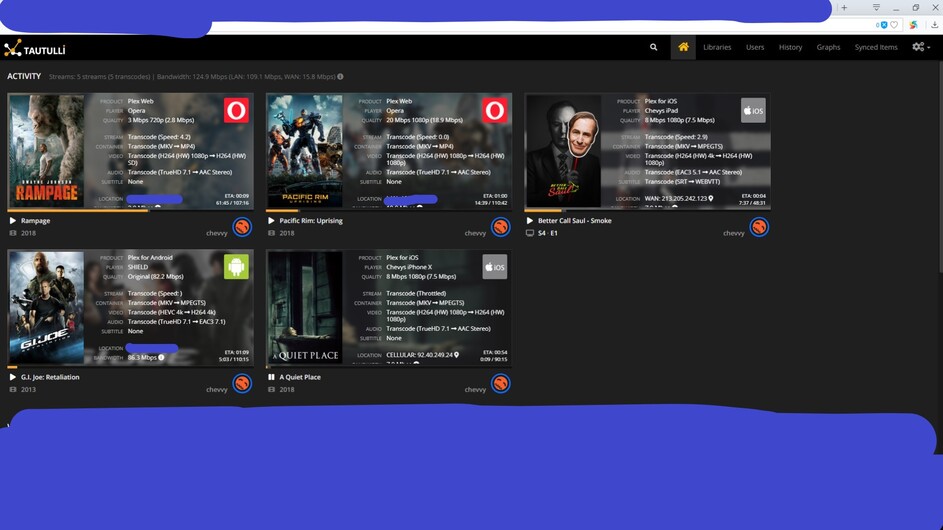Click paused state icon beside A Quiet Place

pos(271,377)
